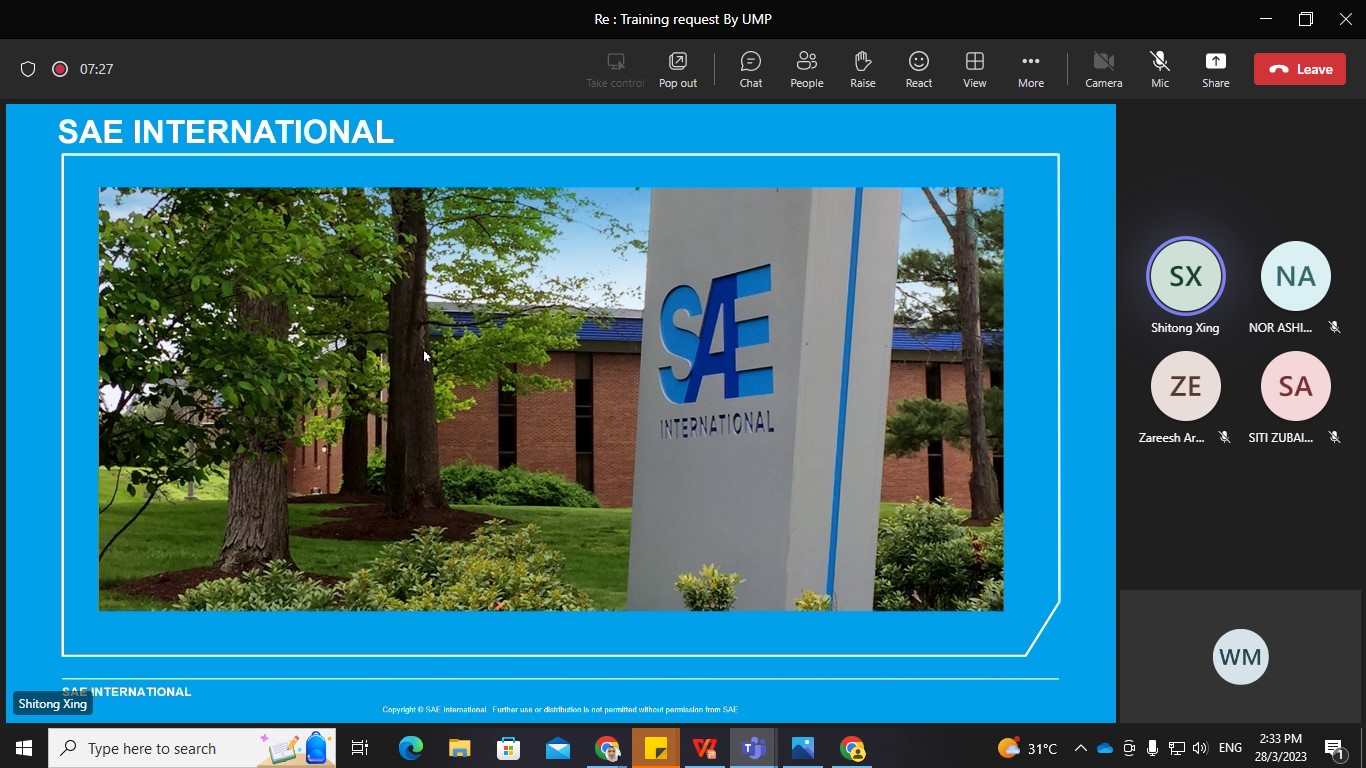Open the React emoji options
The width and height of the screenshot is (1366, 768).
(919, 69)
